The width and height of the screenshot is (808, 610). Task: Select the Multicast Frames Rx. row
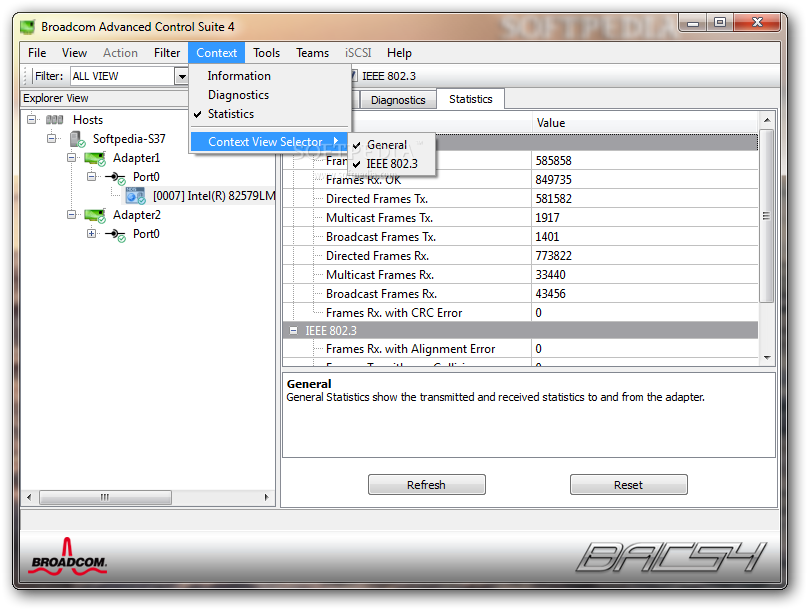[520, 275]
